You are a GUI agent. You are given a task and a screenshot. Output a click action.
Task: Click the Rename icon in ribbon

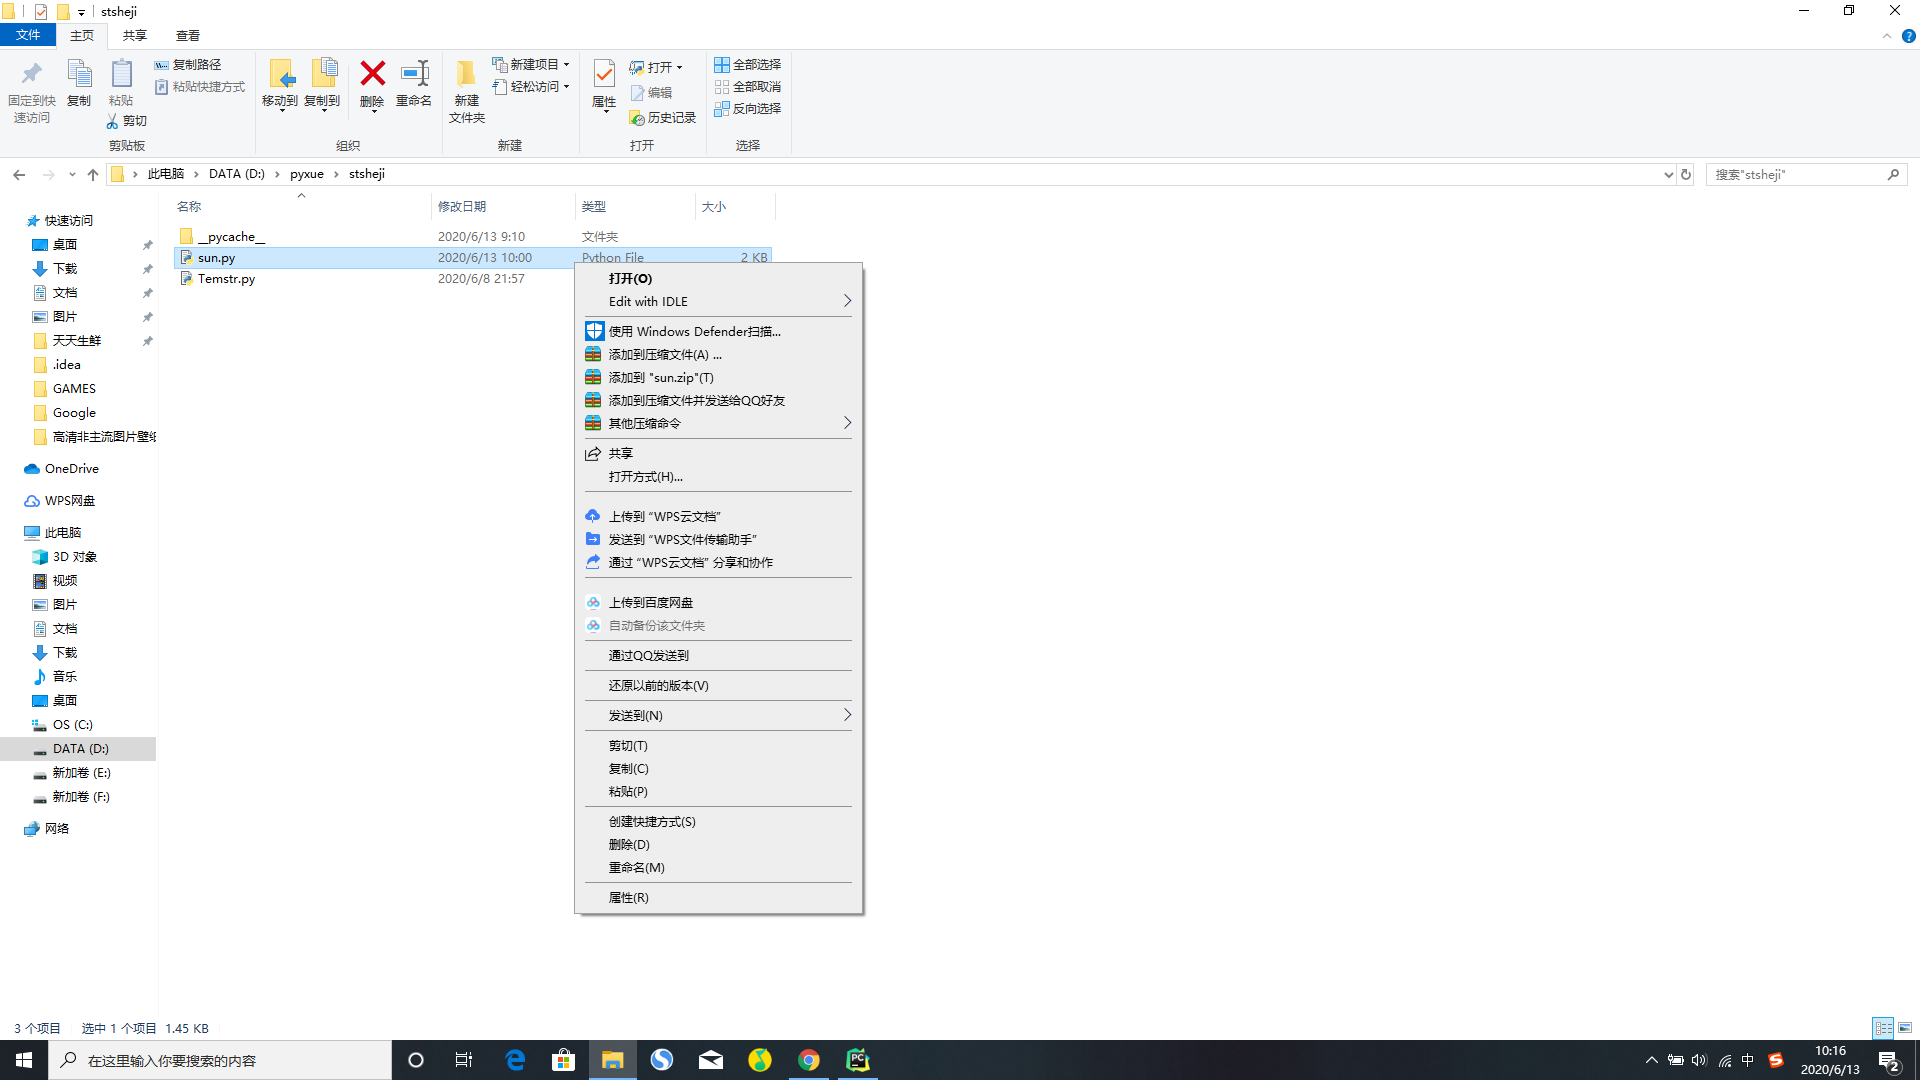pyautogui.click(x=414, y=75)
